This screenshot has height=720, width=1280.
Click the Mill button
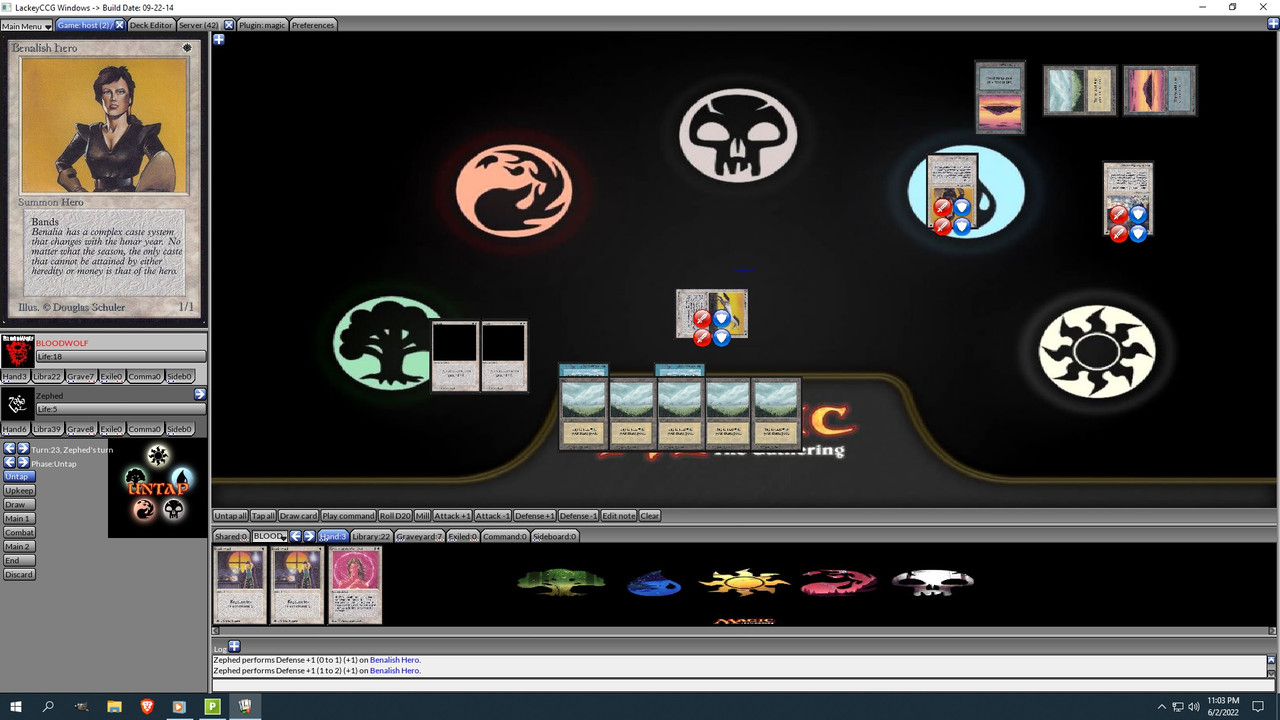[422, 516]
